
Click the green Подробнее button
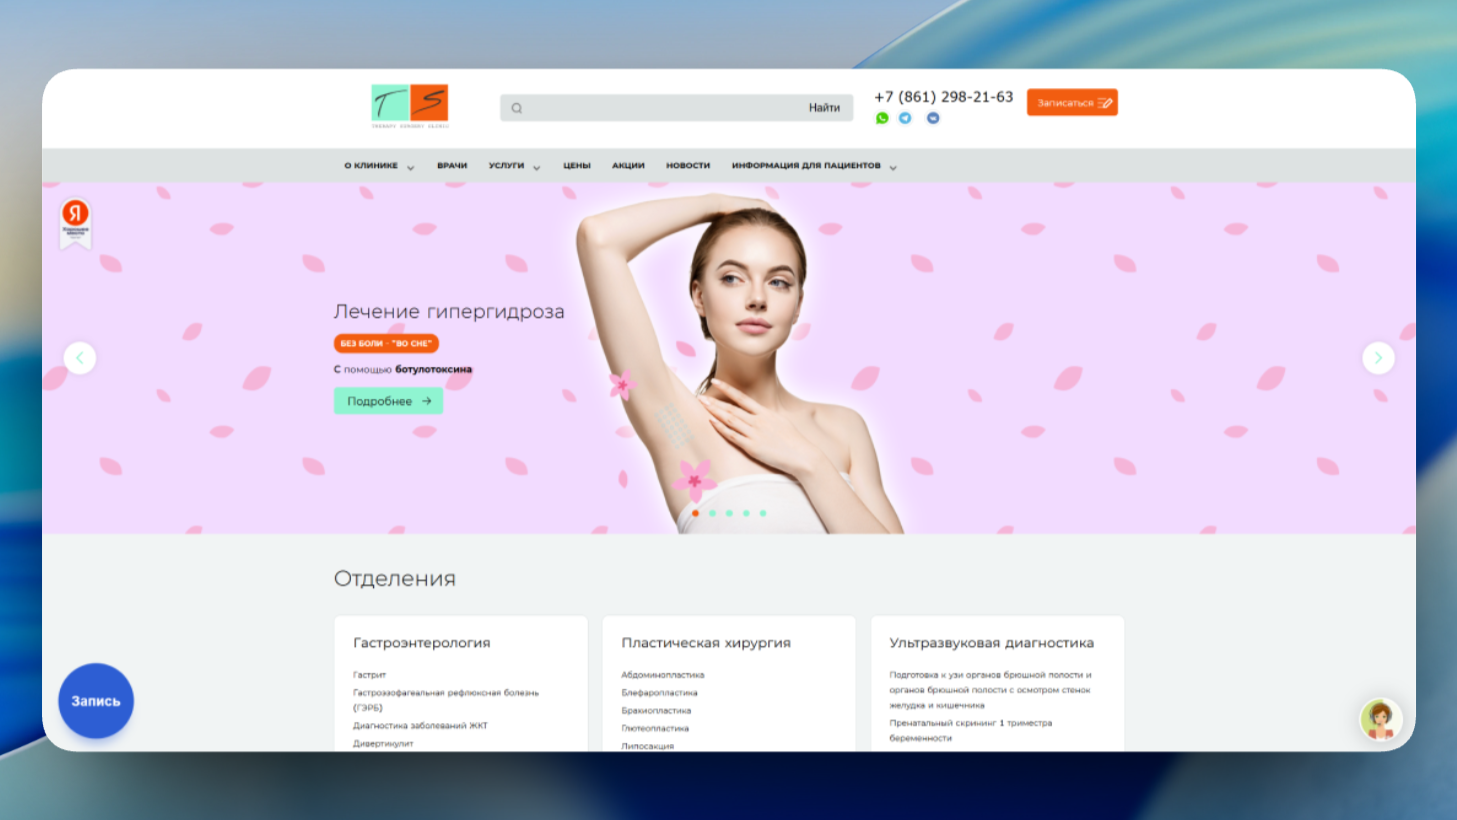point(388,401)
